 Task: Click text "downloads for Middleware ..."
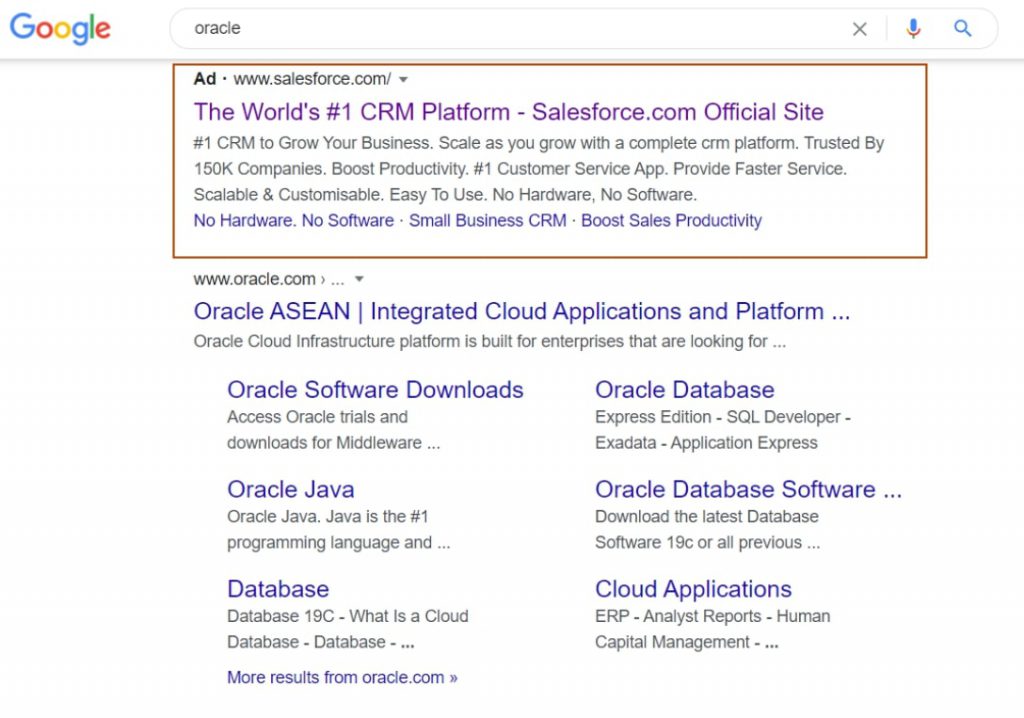pyautogui.click(x=334, y=443)
